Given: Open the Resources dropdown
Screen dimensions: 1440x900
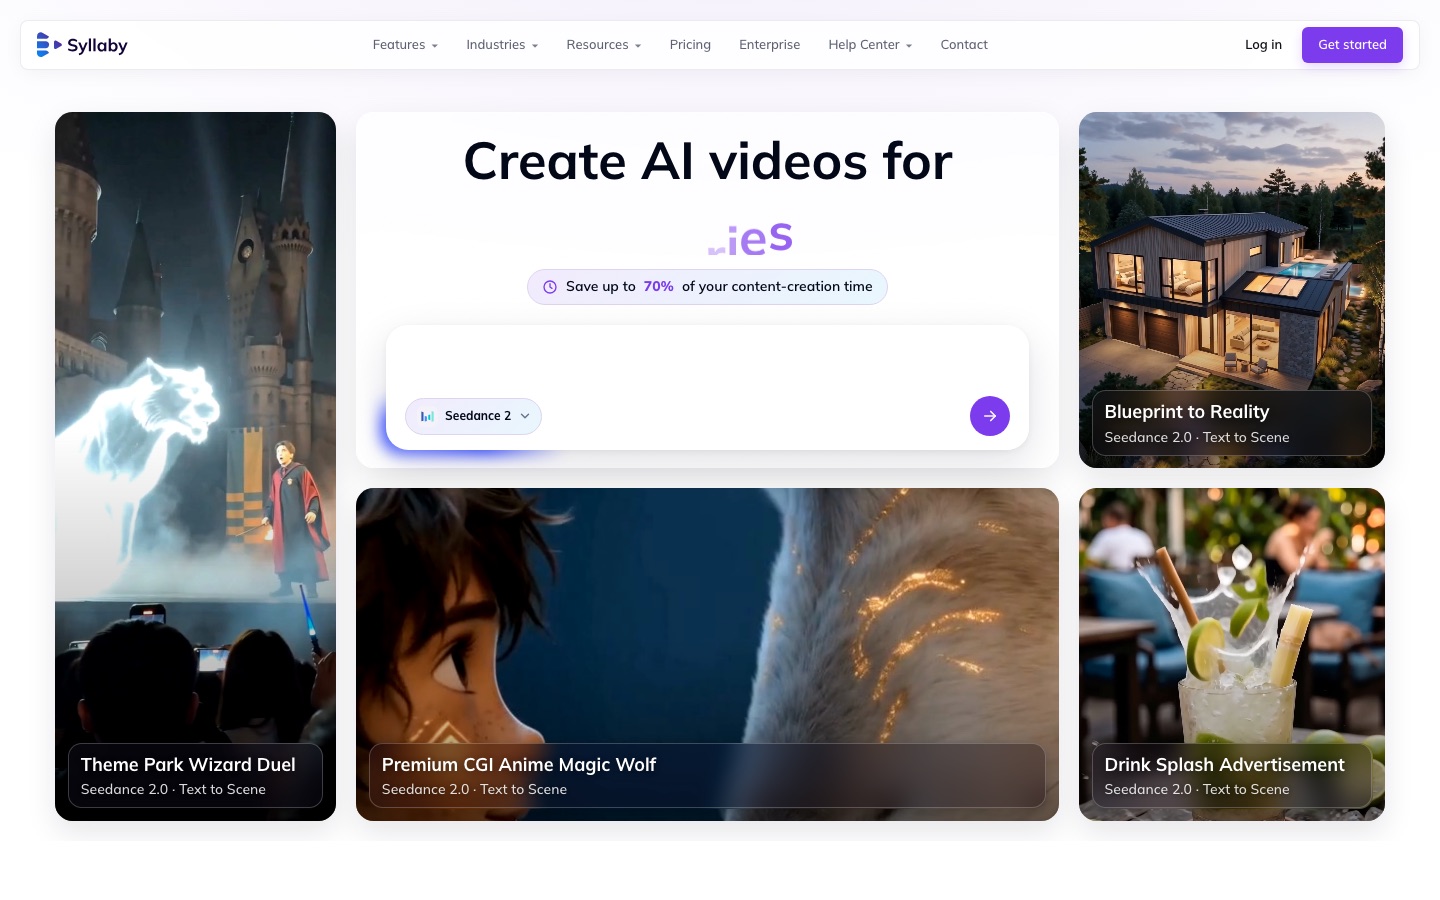Looking at the screenshot, I should [604, 45].
